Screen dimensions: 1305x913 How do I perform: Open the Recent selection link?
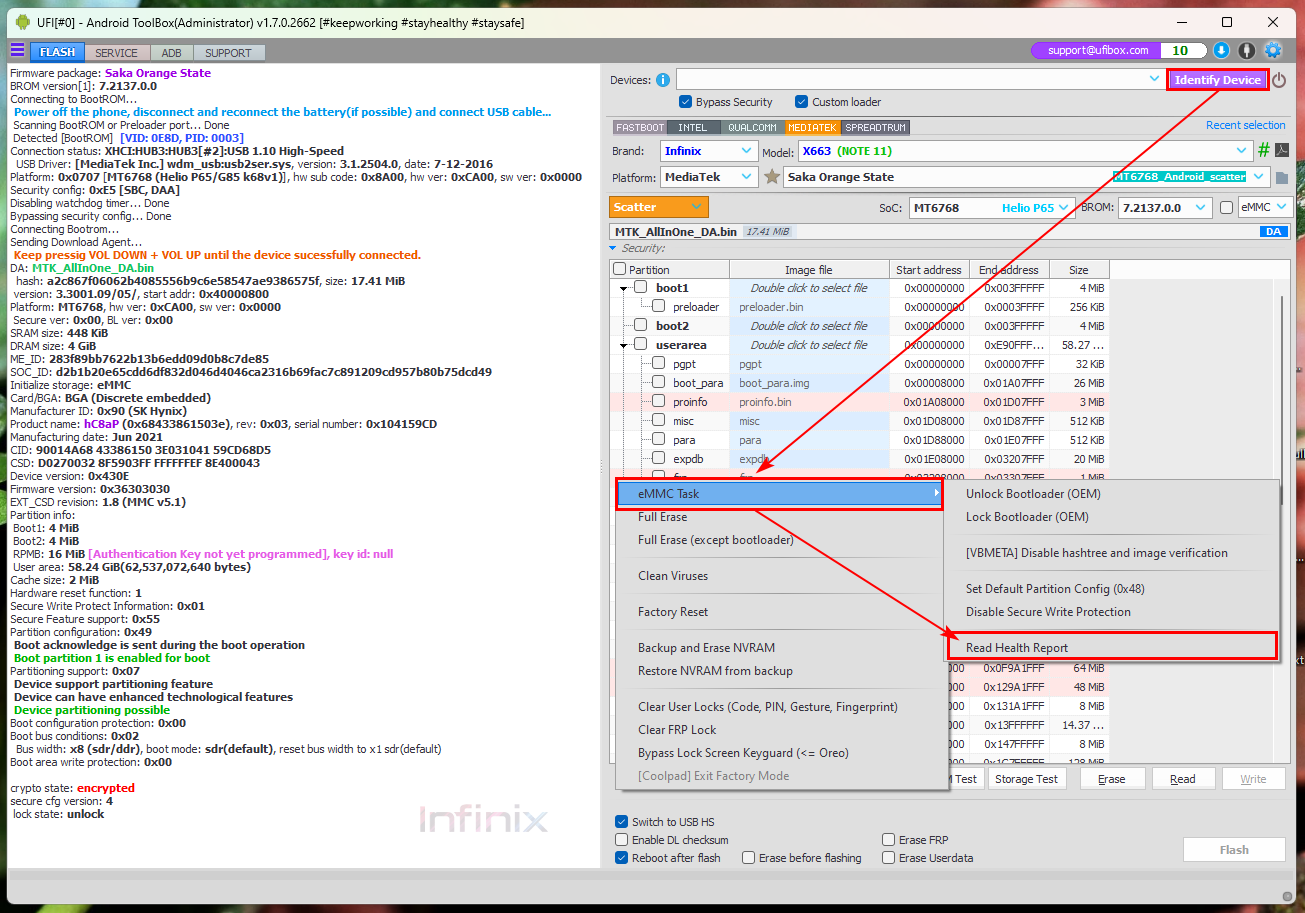1246,125
